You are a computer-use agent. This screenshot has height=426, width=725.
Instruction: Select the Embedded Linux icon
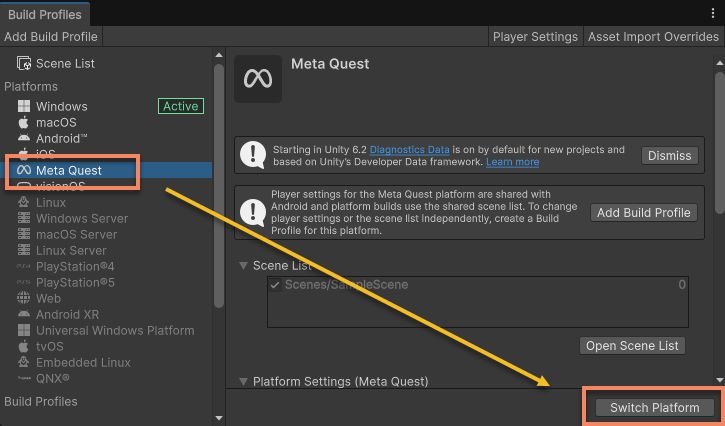coord(24,362)
